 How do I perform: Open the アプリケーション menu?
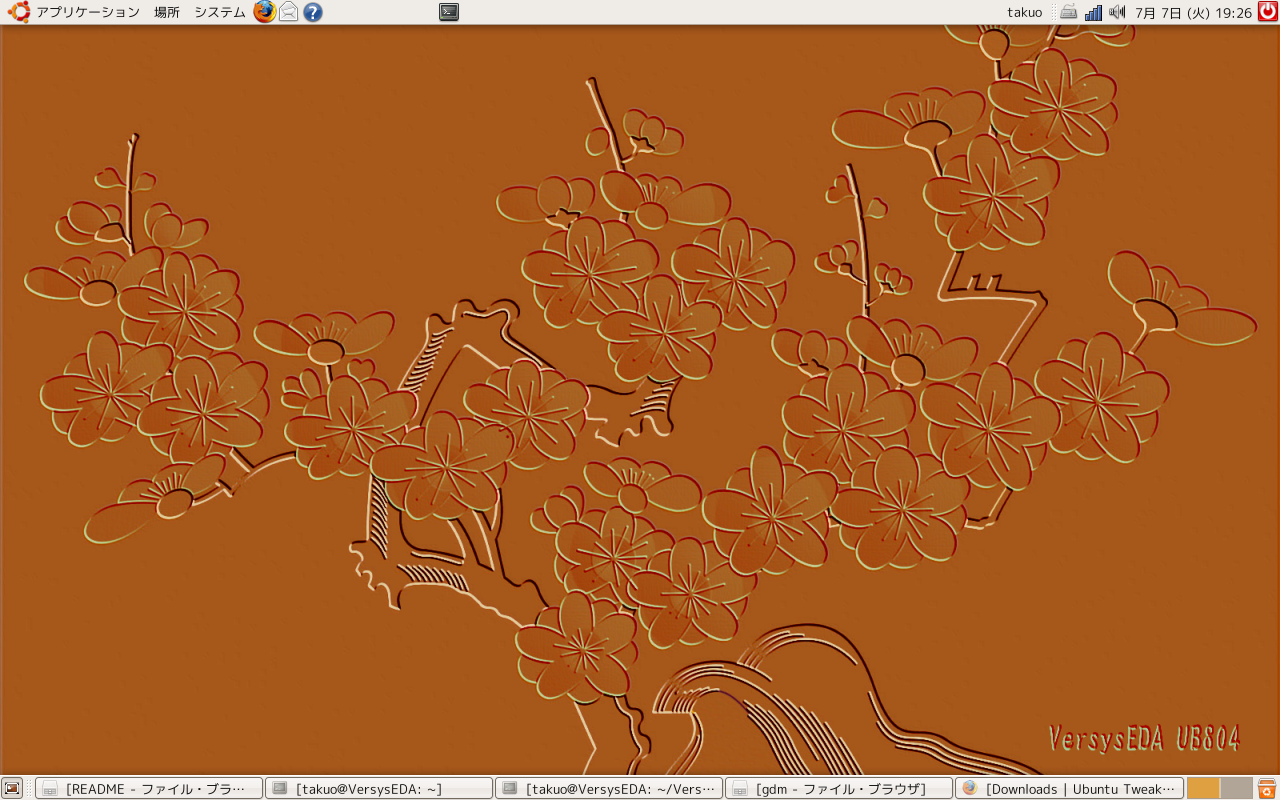pyautogui.click(x=74, y=12)
